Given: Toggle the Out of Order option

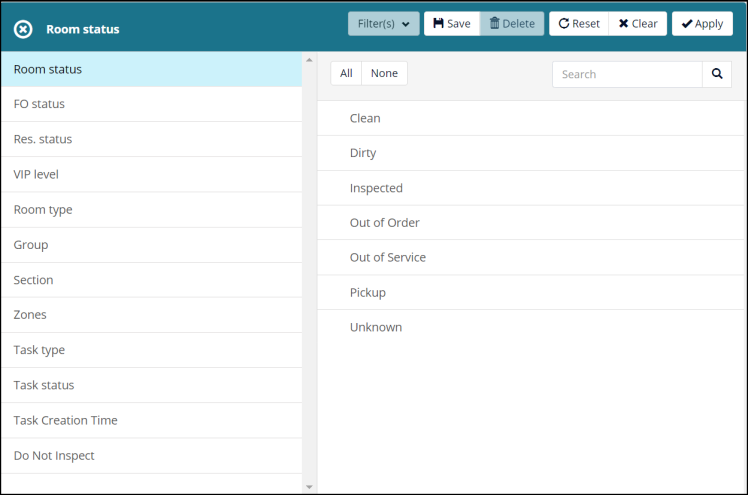Looking at the screenshot, I should point(531,223).
